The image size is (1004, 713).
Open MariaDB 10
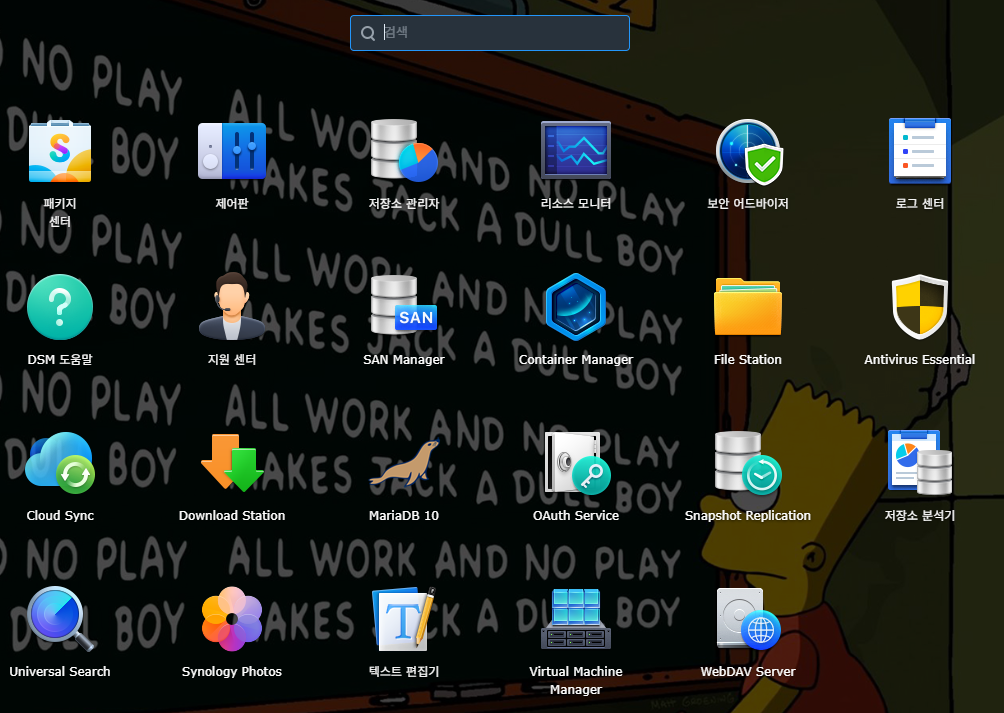[x=404, y=464]
